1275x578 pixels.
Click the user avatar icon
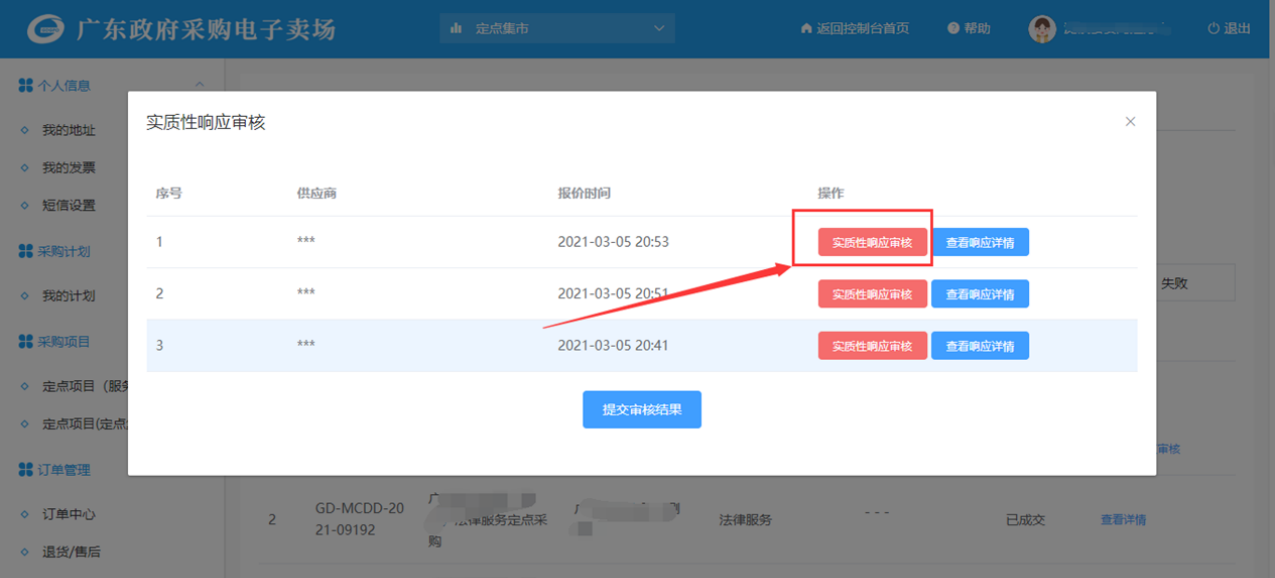point(1042,29)
